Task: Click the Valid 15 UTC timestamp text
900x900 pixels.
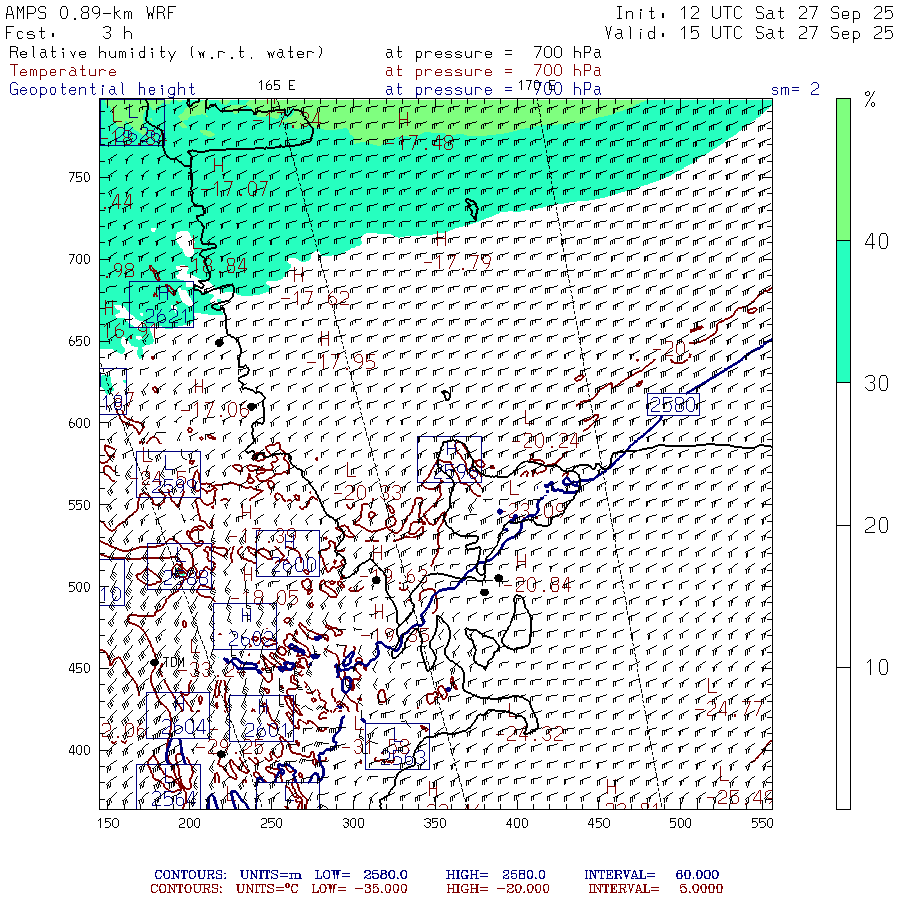Action: tap(754, 32)
